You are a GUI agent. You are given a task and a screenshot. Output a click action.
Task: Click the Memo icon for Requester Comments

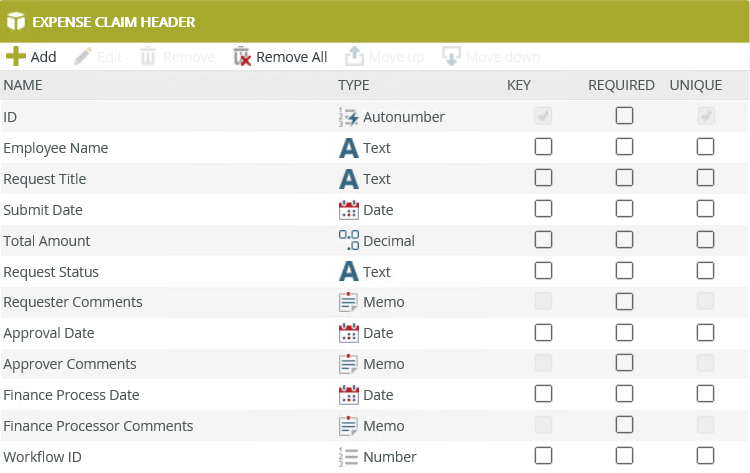coord(349,302)
